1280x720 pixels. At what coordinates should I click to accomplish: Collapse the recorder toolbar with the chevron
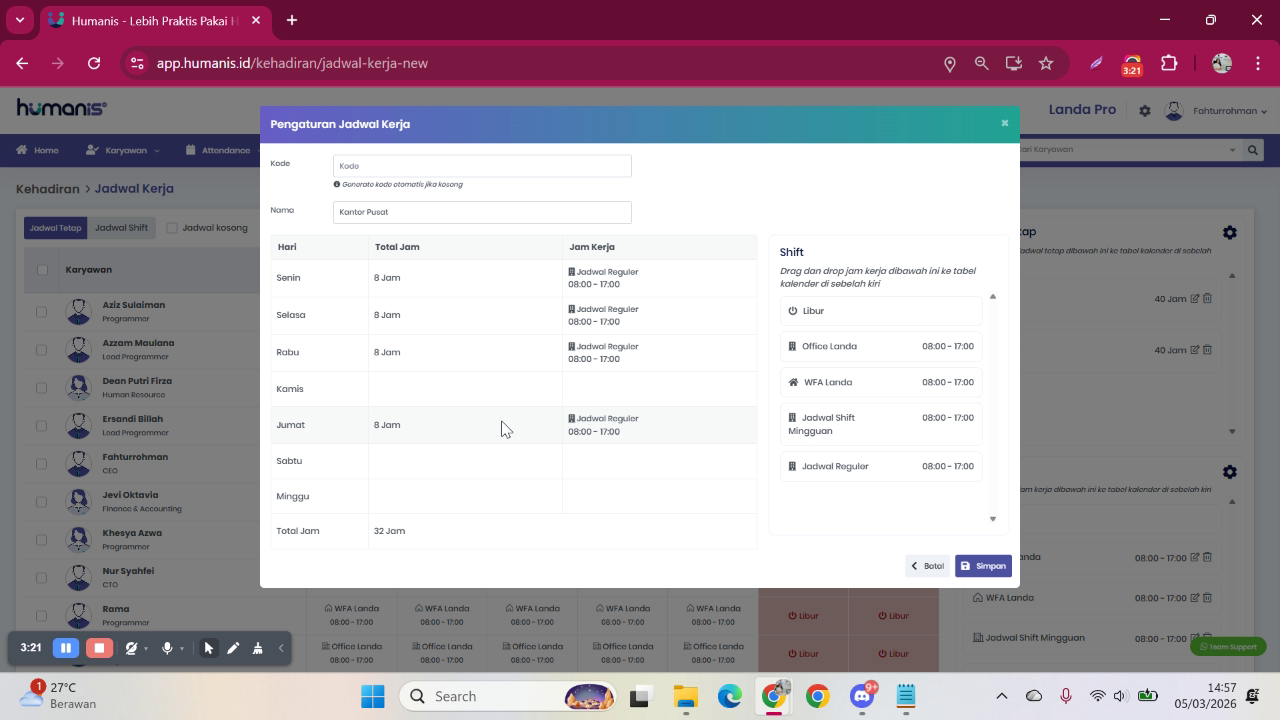[281, 648]
